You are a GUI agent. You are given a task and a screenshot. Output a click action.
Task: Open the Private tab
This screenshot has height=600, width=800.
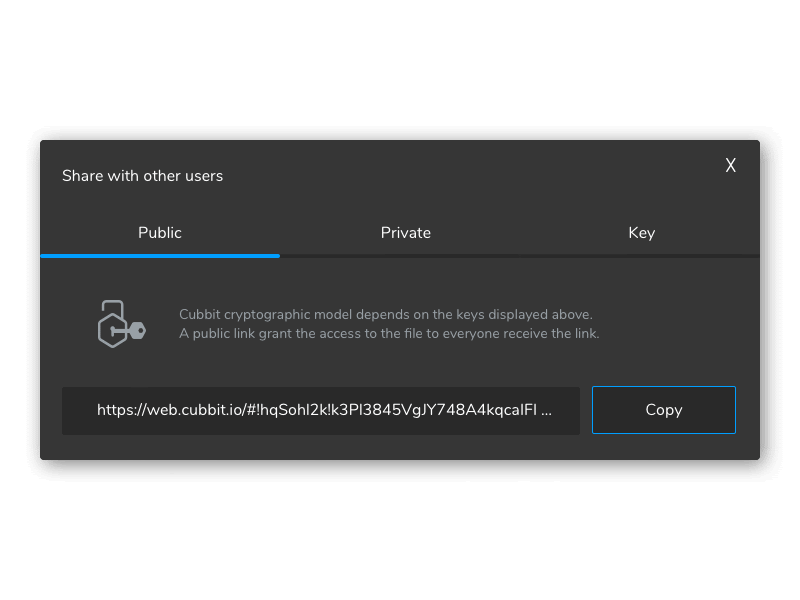pyautogui.click(x=406, y=233)
